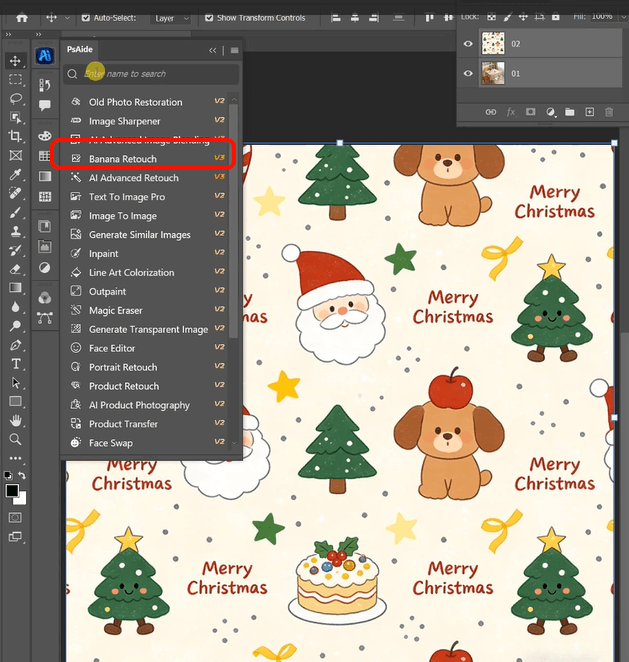629x662 pixels.
Task: Open the PsAide plugin panel icon
Action: 45,55
